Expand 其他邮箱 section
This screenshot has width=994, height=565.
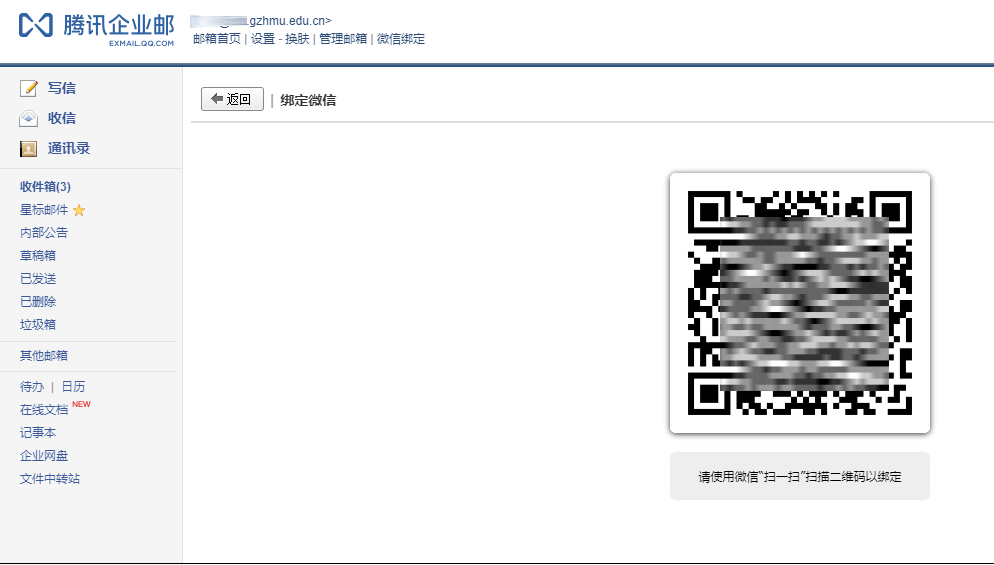point(44,356)
